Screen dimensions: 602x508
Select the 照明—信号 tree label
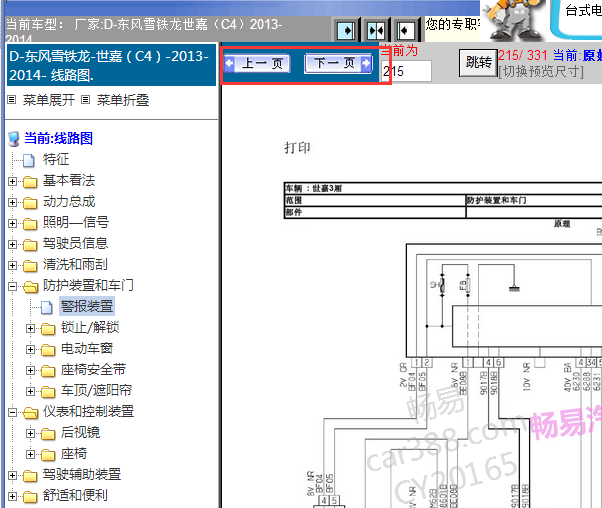(76, 222)
